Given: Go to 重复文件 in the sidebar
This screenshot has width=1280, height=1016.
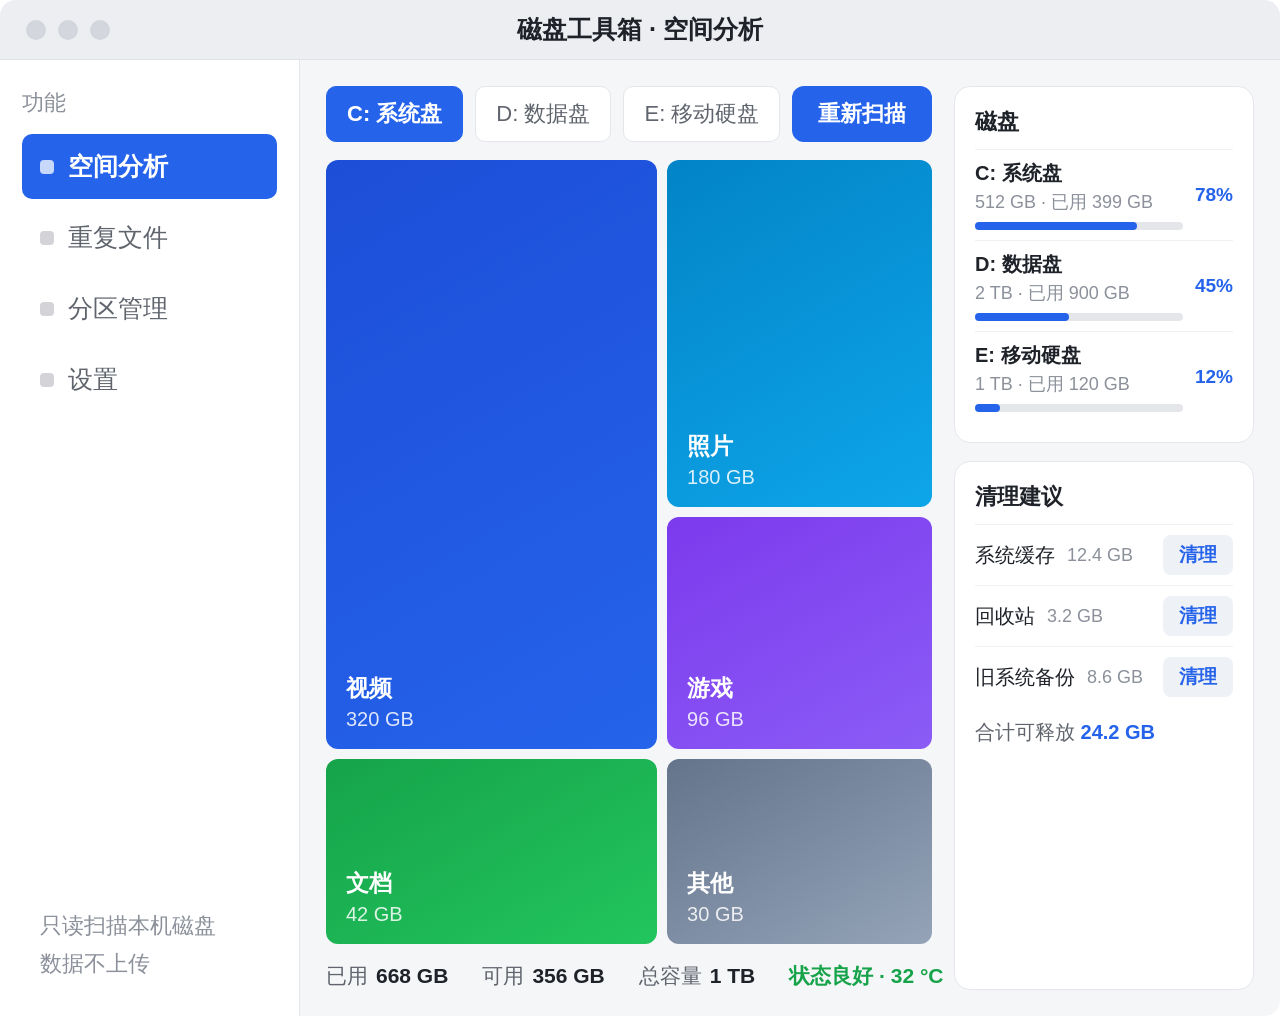Looking at the screenshot, I should coord(149,237).
